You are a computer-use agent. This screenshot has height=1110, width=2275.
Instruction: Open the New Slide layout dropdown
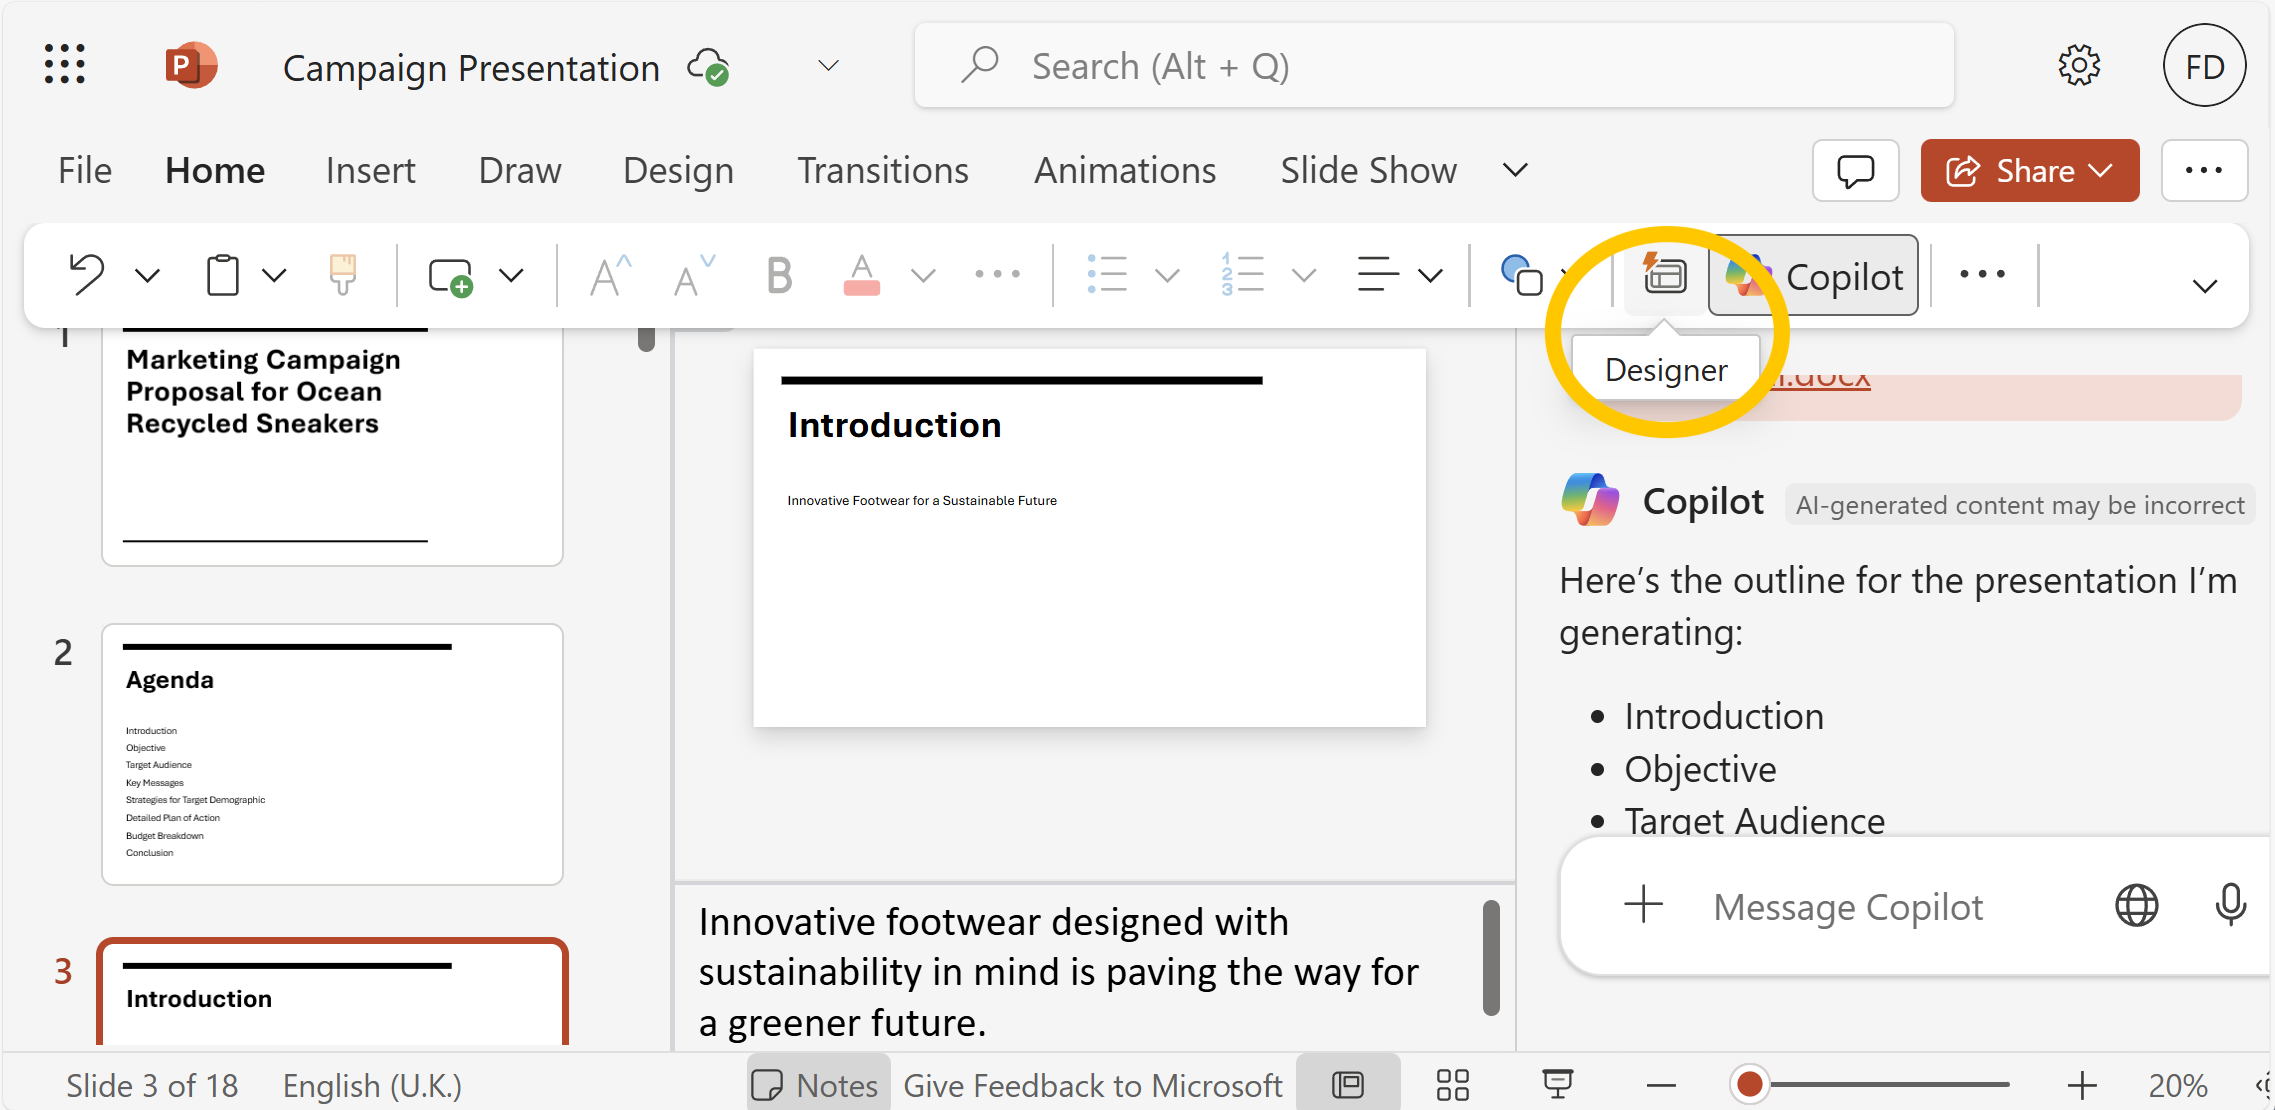511,275
